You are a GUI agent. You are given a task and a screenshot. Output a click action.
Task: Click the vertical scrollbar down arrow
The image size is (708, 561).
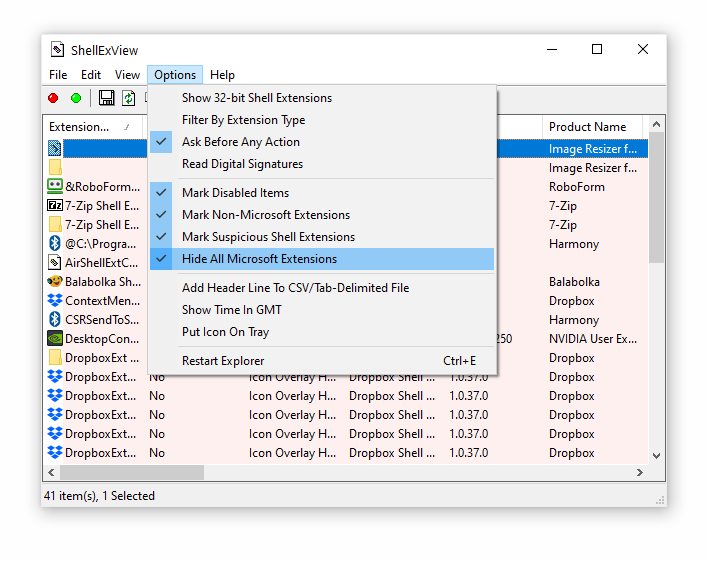(657, 456)
